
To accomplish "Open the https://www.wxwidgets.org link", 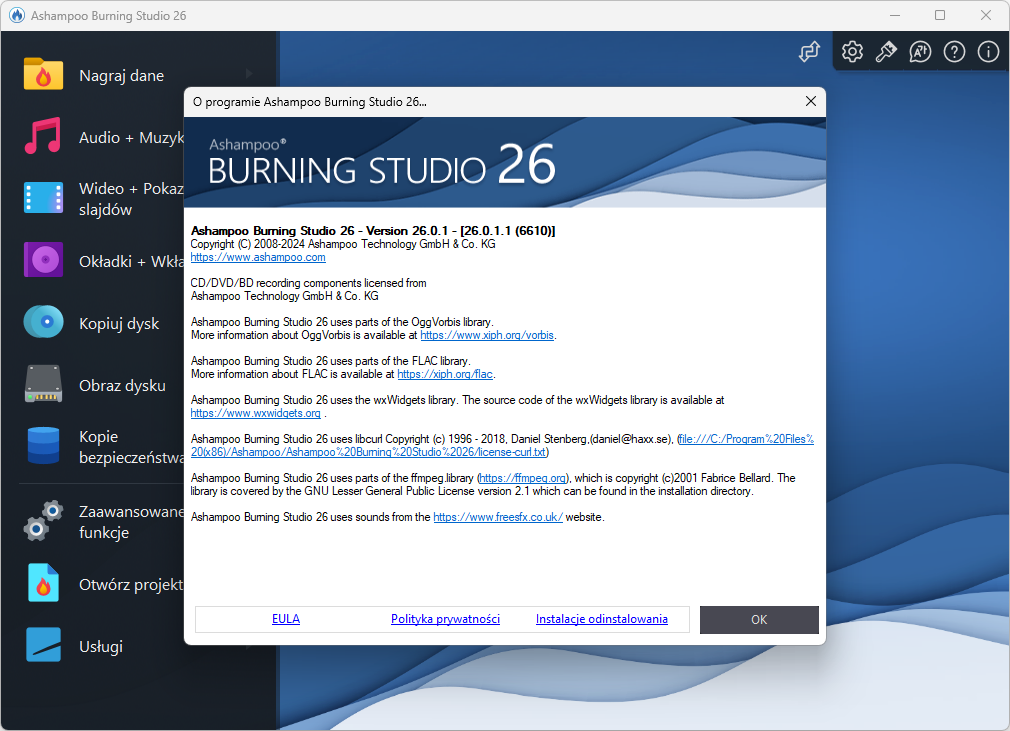I will tap(255, 413).
